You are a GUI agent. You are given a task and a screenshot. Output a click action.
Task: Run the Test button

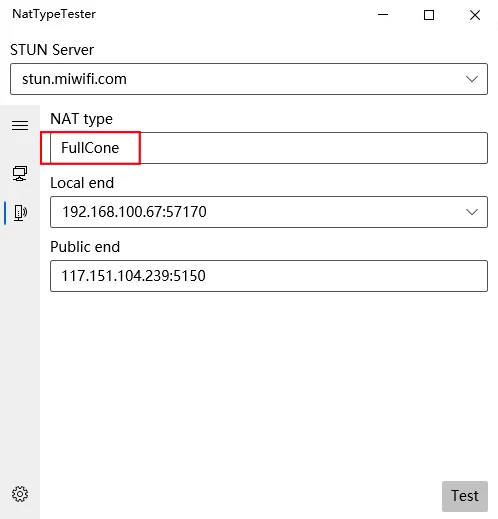(465, 496)
